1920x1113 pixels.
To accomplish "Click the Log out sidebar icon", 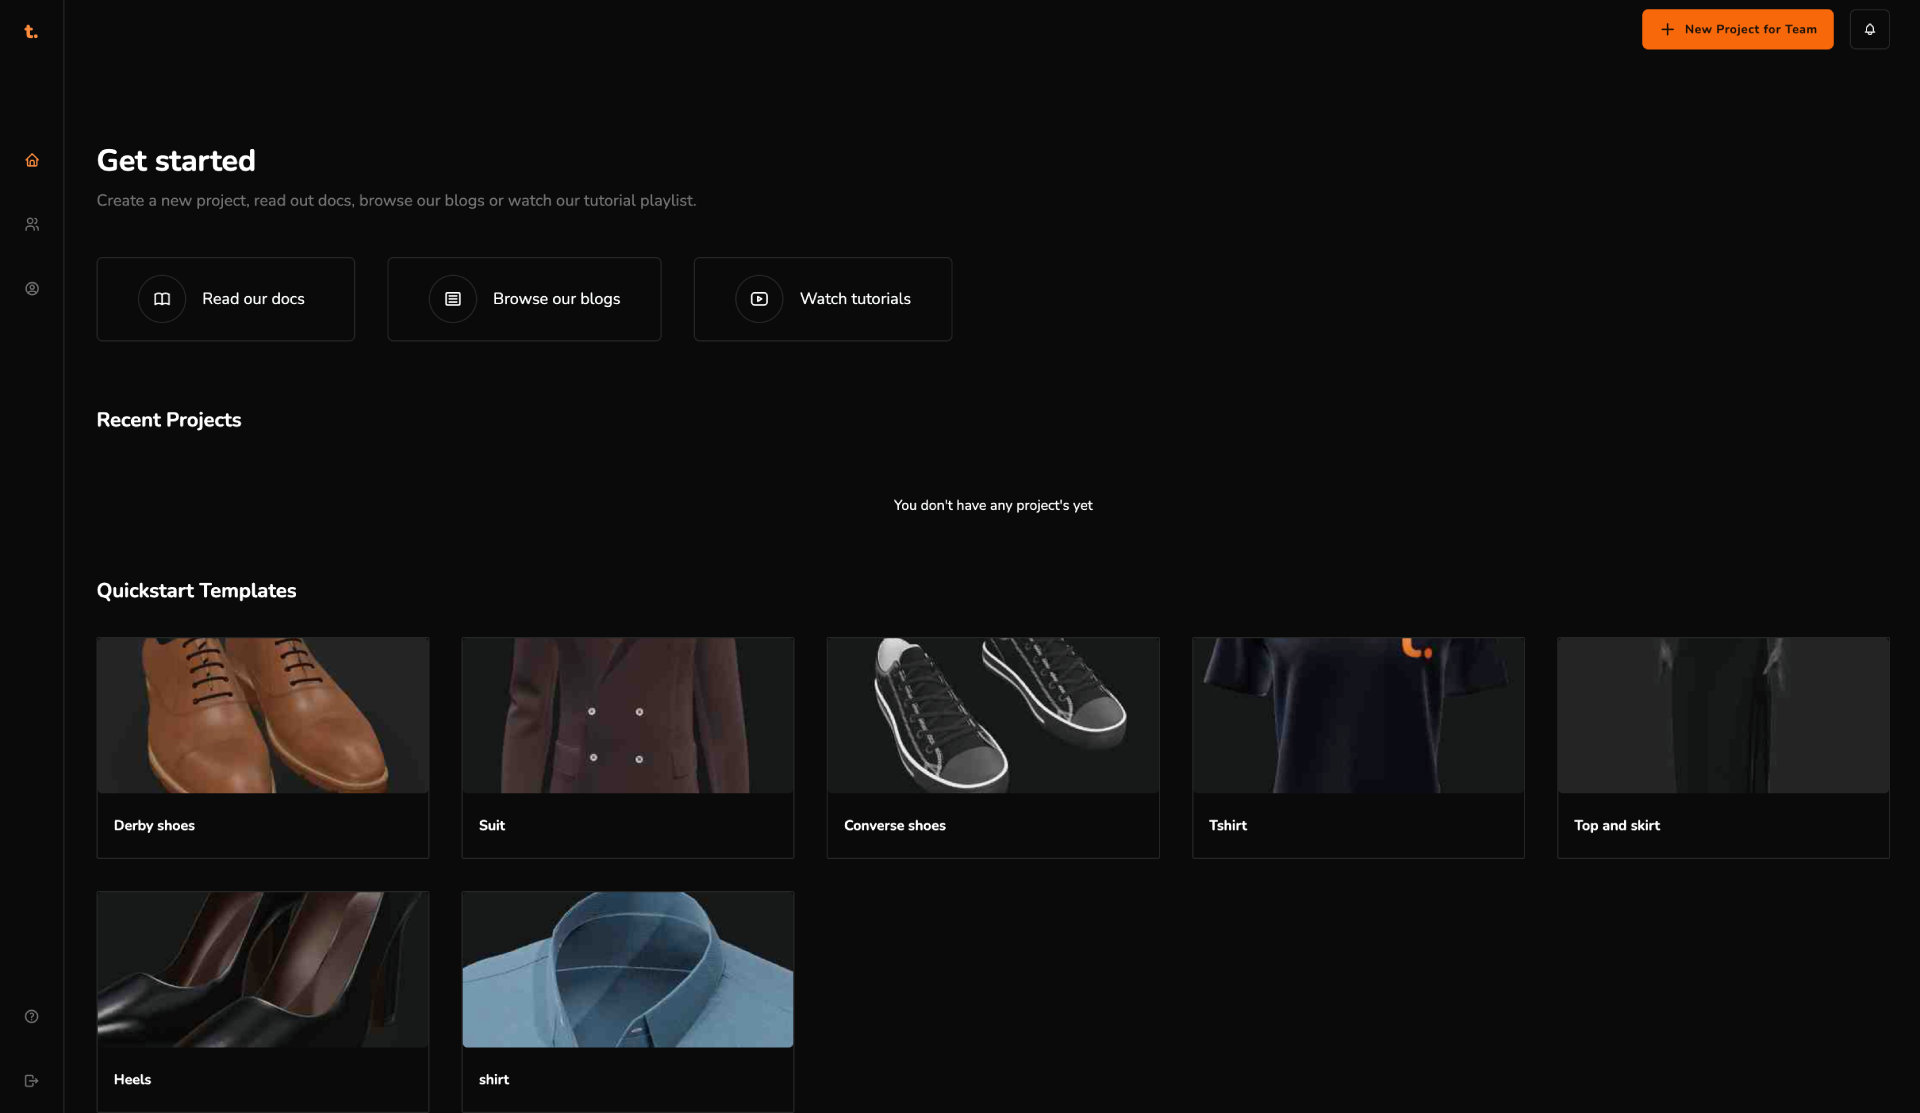I will pyautogui.click(x=32, y=1081).
